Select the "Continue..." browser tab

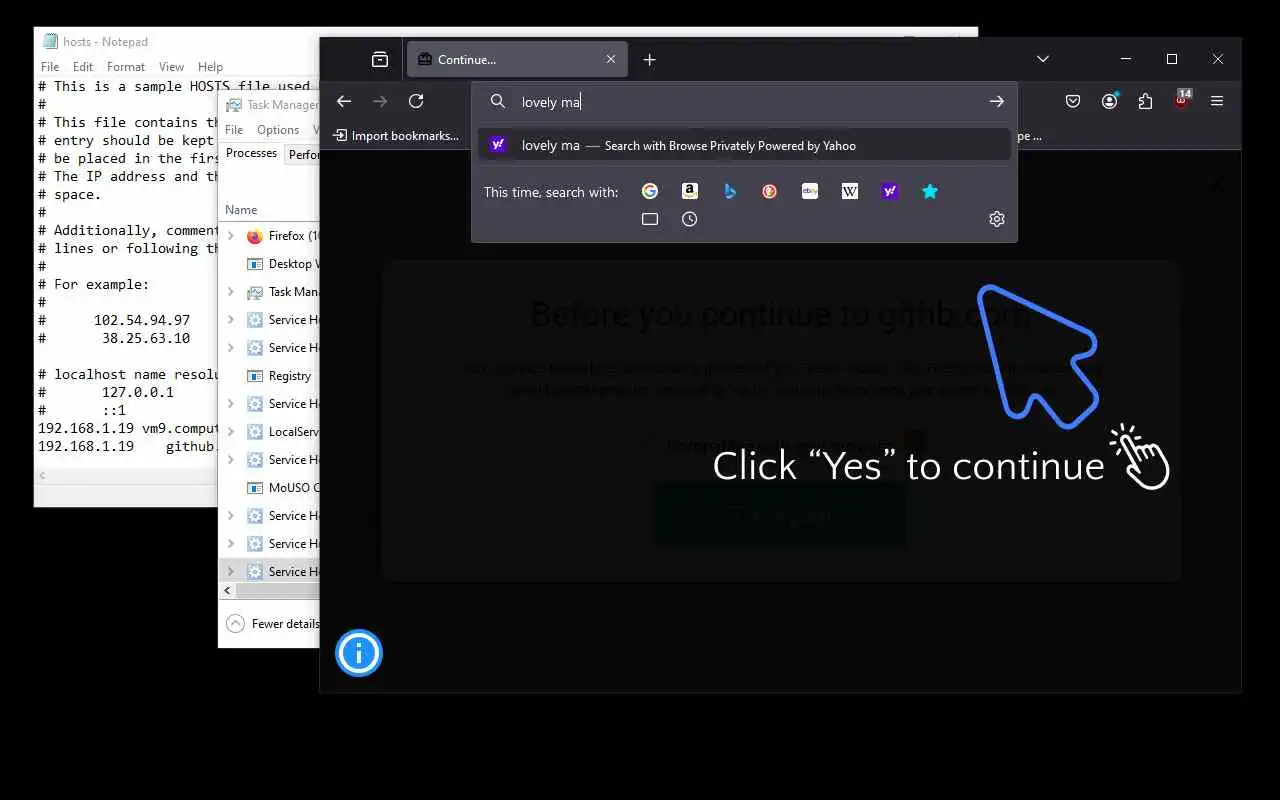pos(517,60)
